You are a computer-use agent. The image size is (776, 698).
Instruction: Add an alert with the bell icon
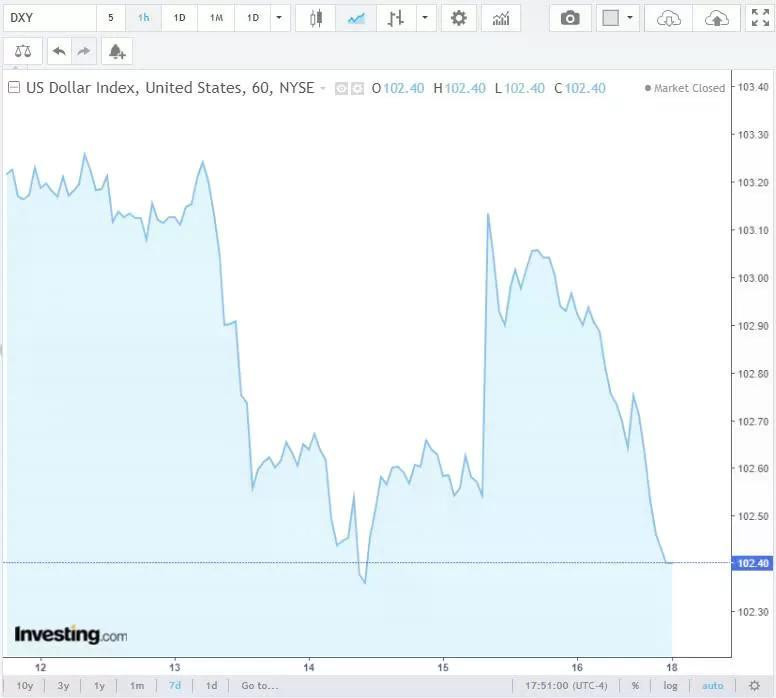point(117,51)
